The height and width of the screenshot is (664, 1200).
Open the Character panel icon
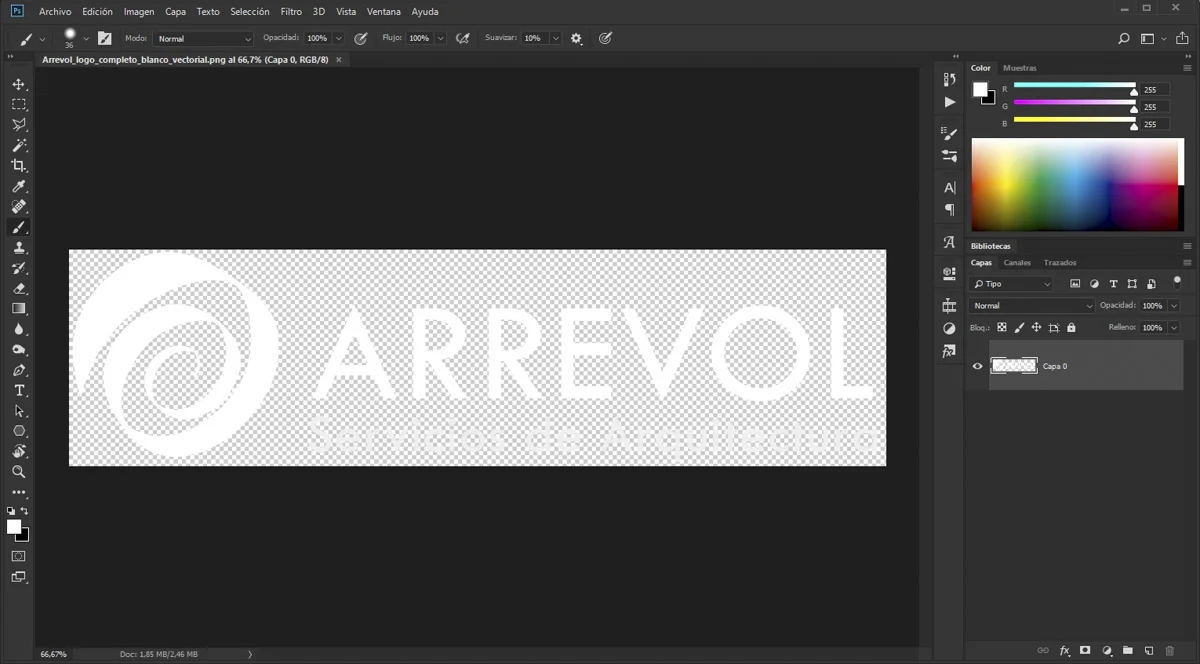coord(949,187)
